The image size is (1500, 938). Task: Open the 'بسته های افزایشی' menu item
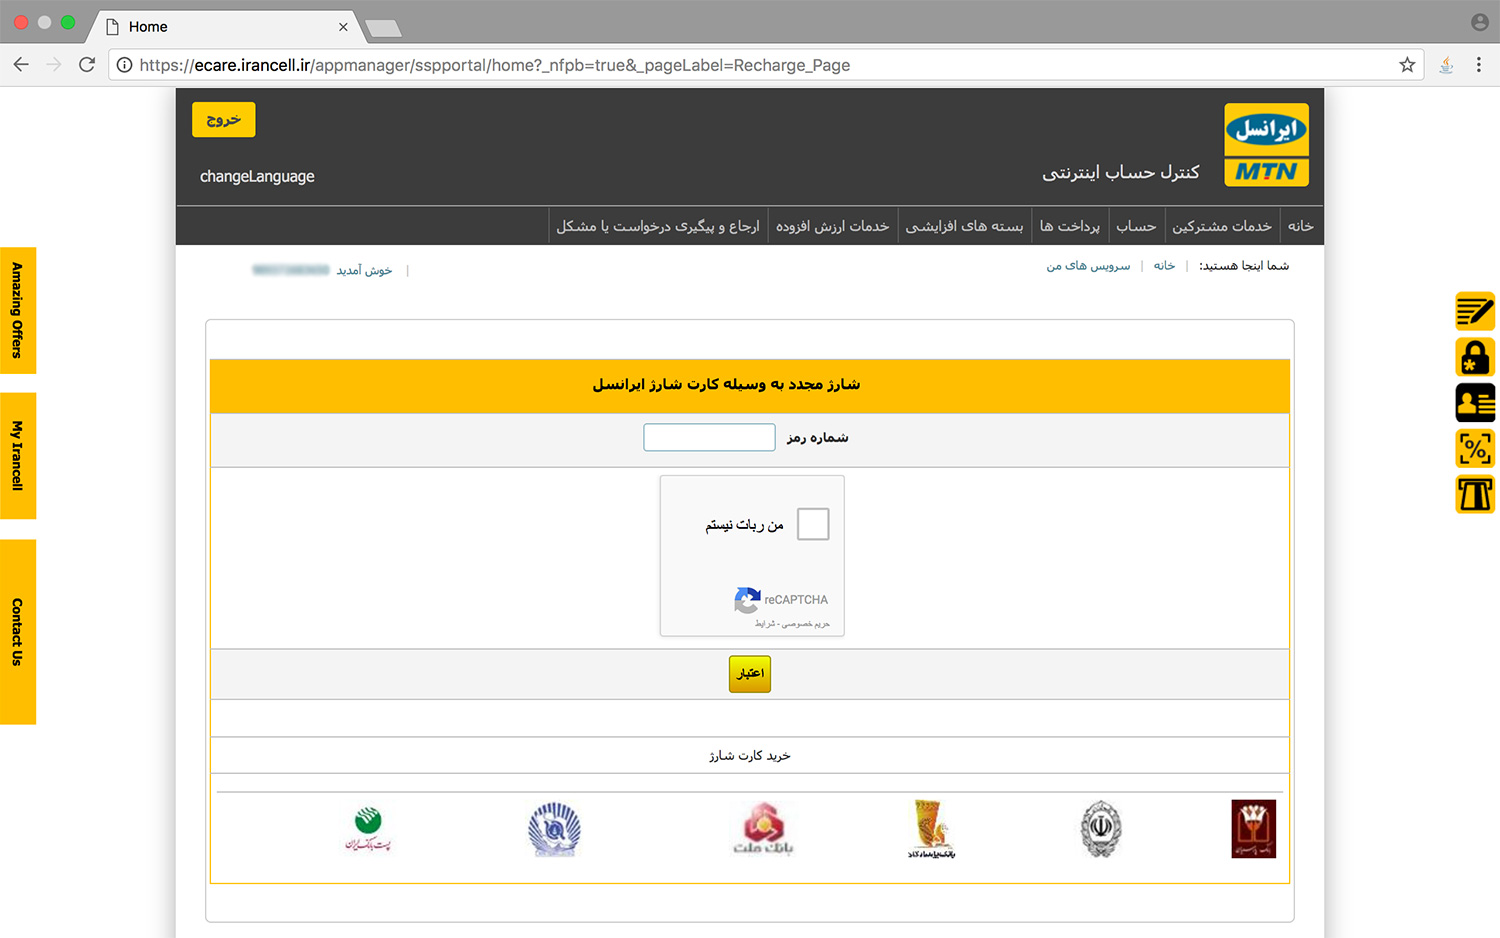[964, 226]
